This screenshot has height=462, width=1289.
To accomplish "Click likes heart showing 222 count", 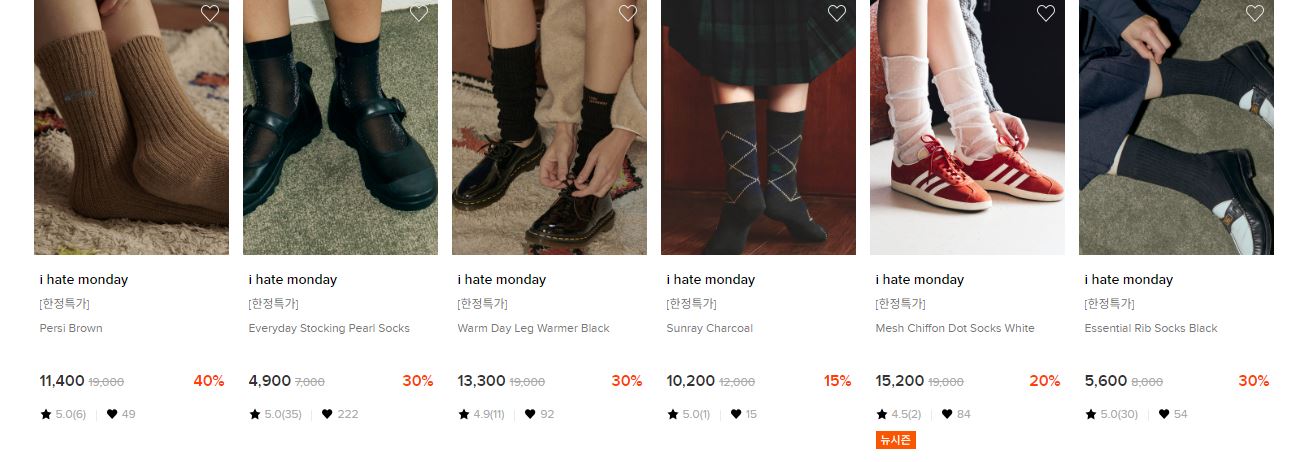I will point(327,414).
